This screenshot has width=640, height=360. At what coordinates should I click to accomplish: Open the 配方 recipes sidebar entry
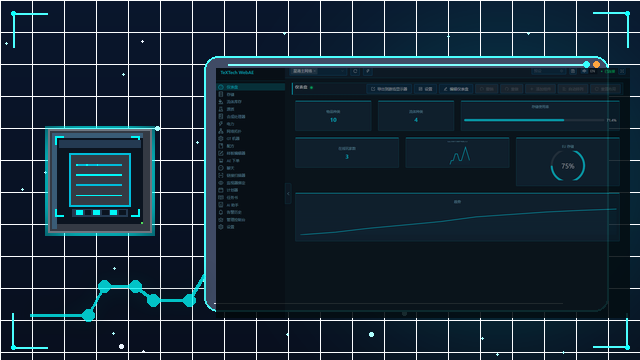[x=251, y=146]
